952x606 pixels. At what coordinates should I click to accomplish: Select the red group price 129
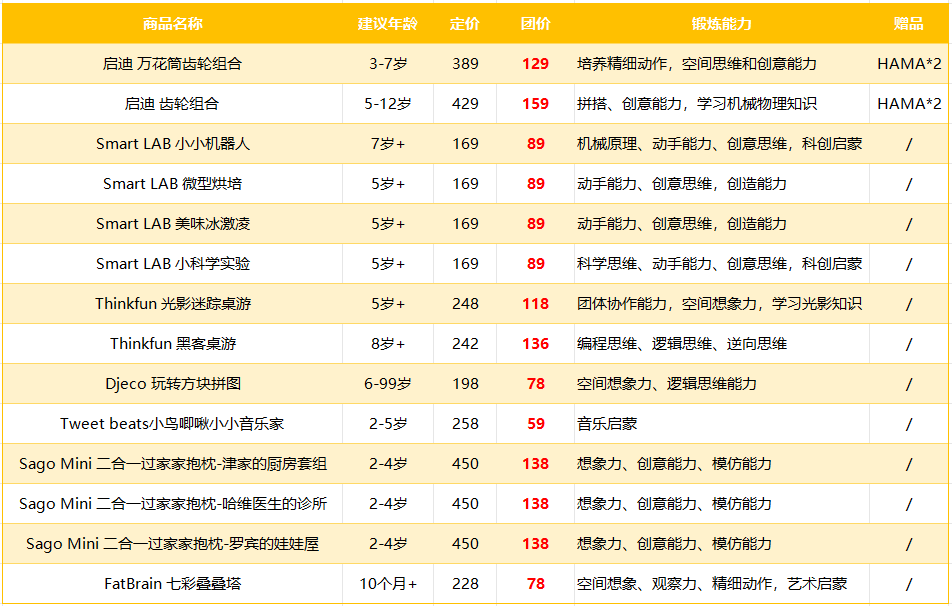(x=536, y=64)
